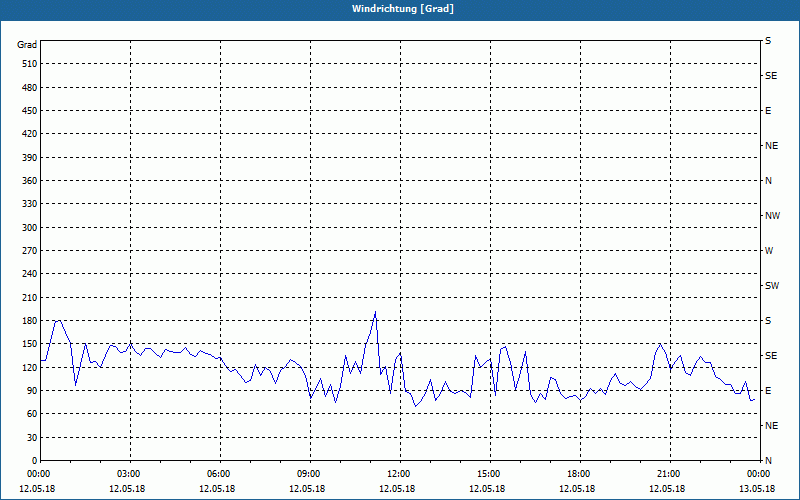This screenshot has width=800, height=500.
Task: Click the 120 y-axis value
Action: pos(30,367)
